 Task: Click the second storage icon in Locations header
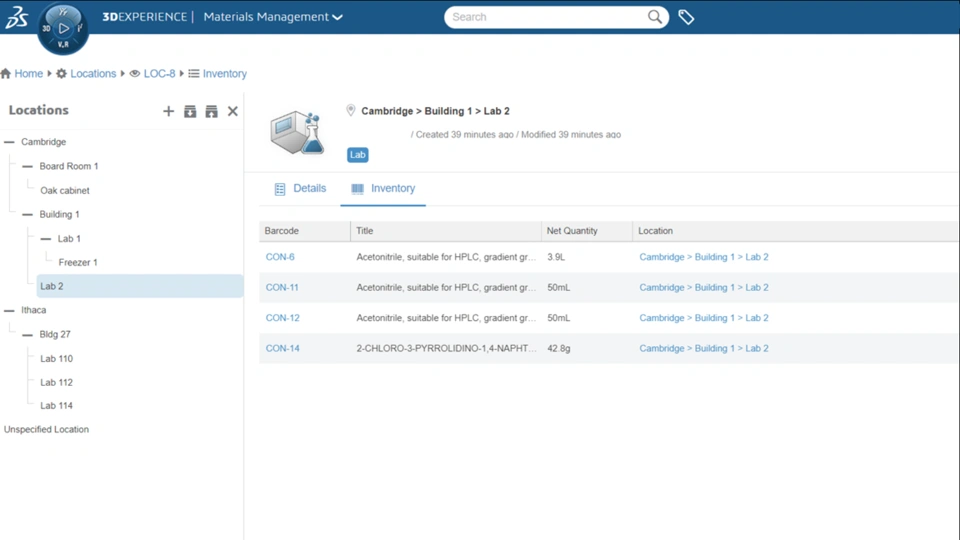[211, 111]
